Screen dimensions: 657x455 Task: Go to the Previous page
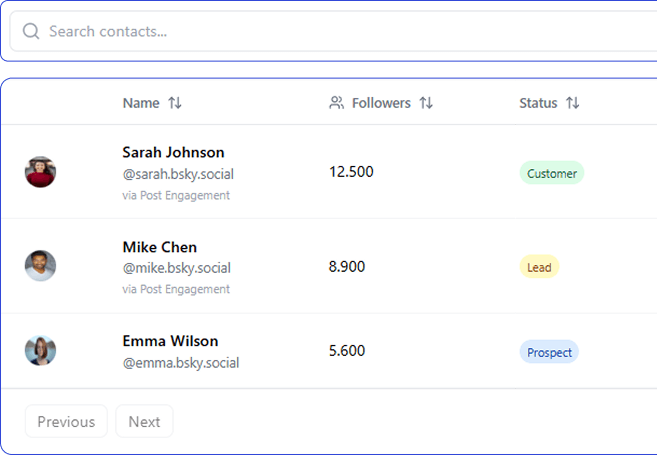pyautogui.click(x=66, y=422)
